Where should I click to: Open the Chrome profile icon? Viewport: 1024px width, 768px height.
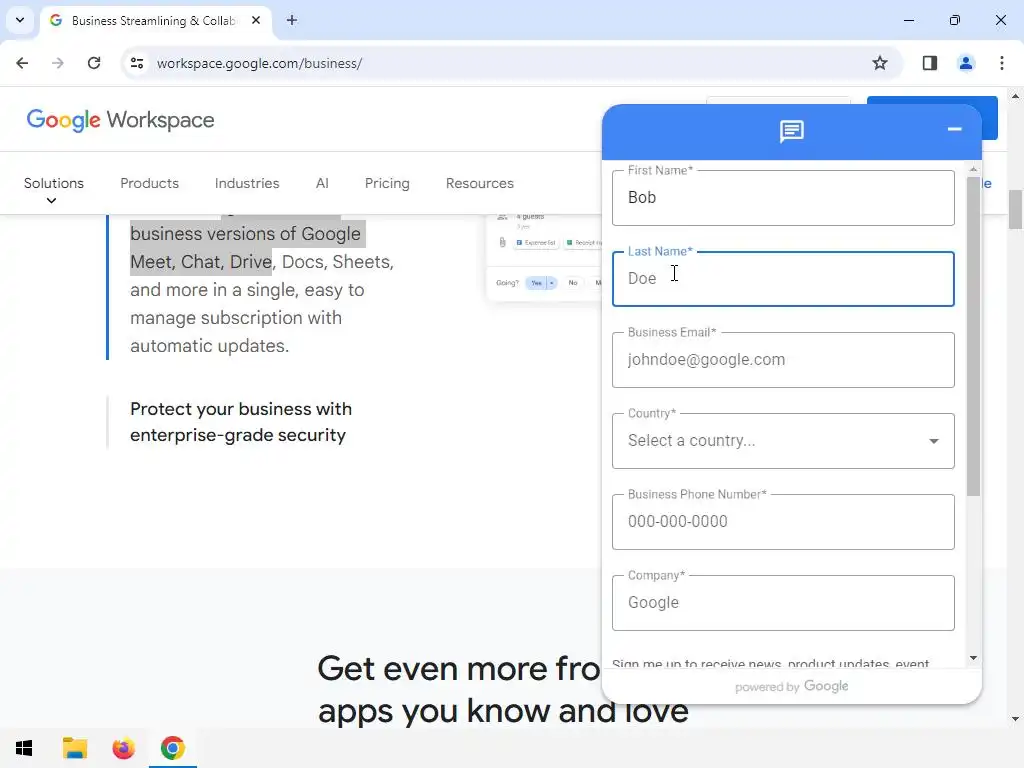pos(966,63)
